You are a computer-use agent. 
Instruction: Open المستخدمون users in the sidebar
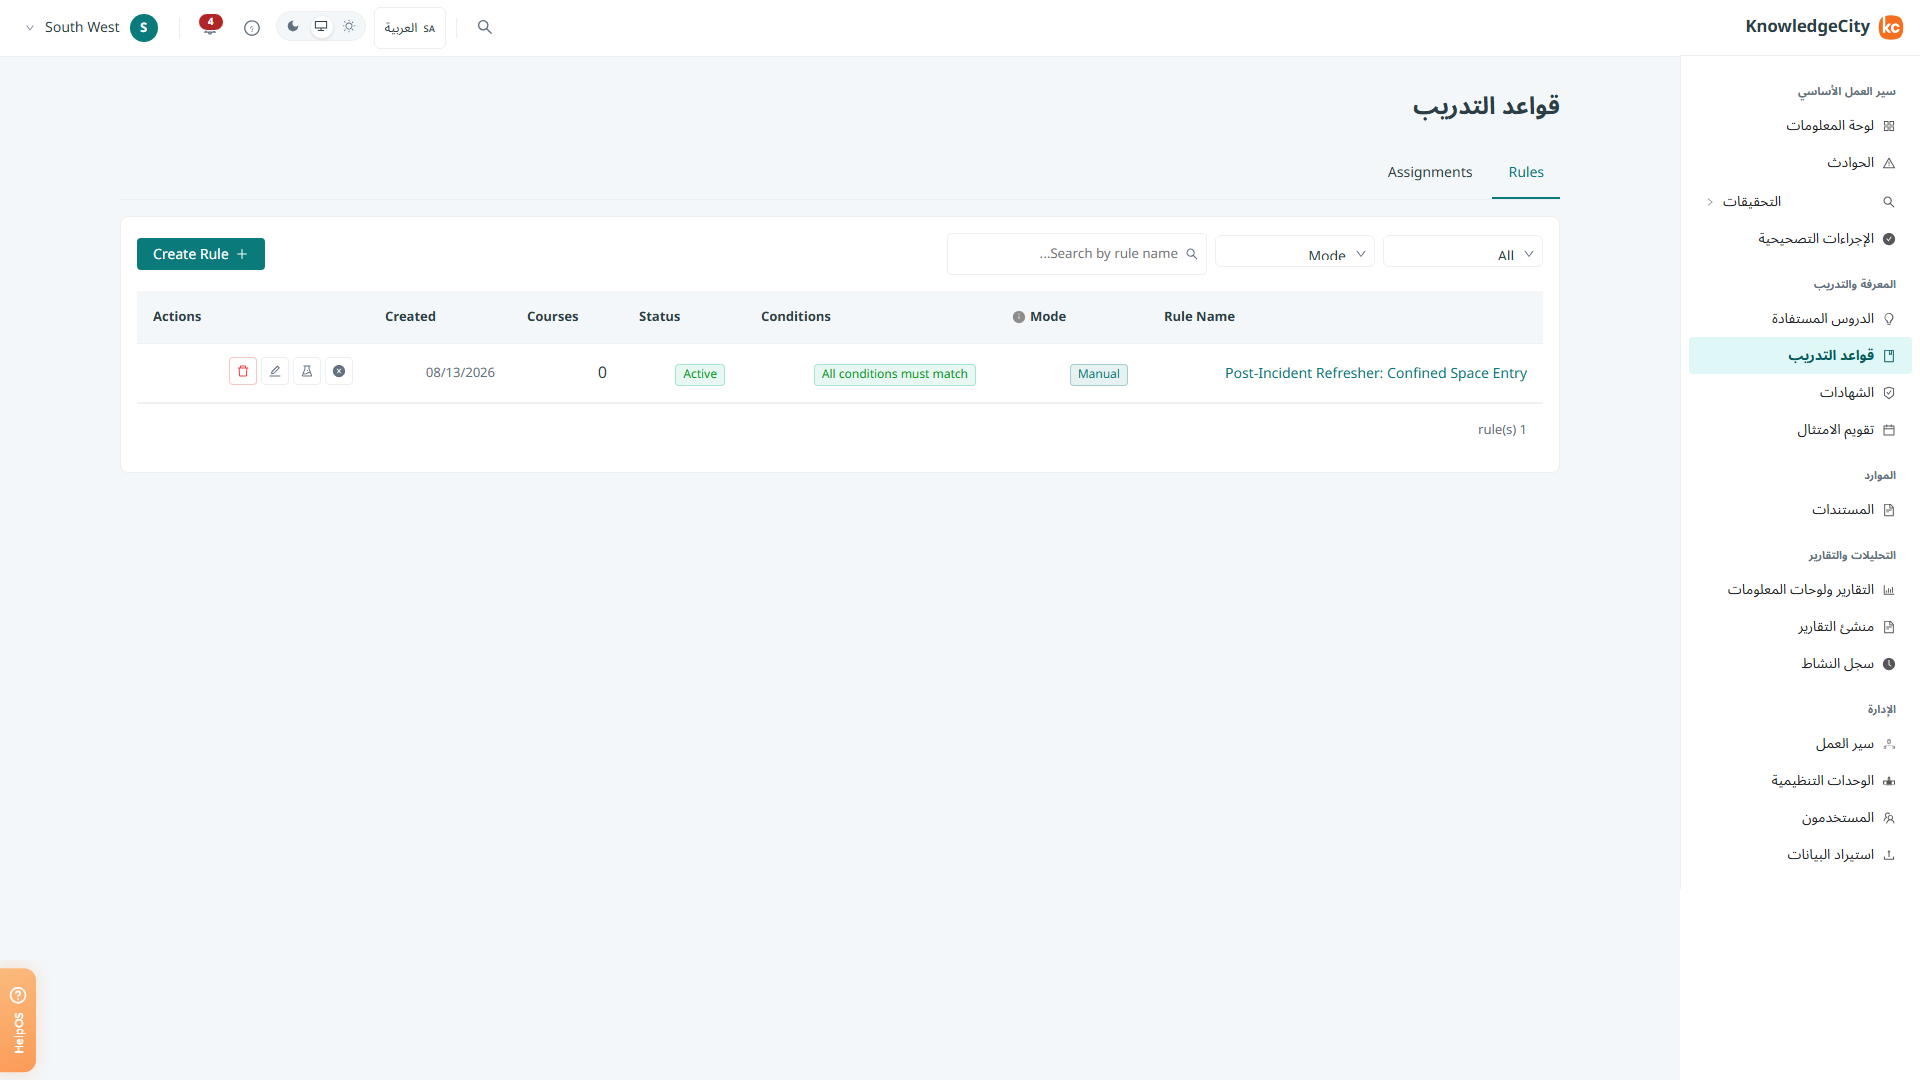tap(1800, 818)
